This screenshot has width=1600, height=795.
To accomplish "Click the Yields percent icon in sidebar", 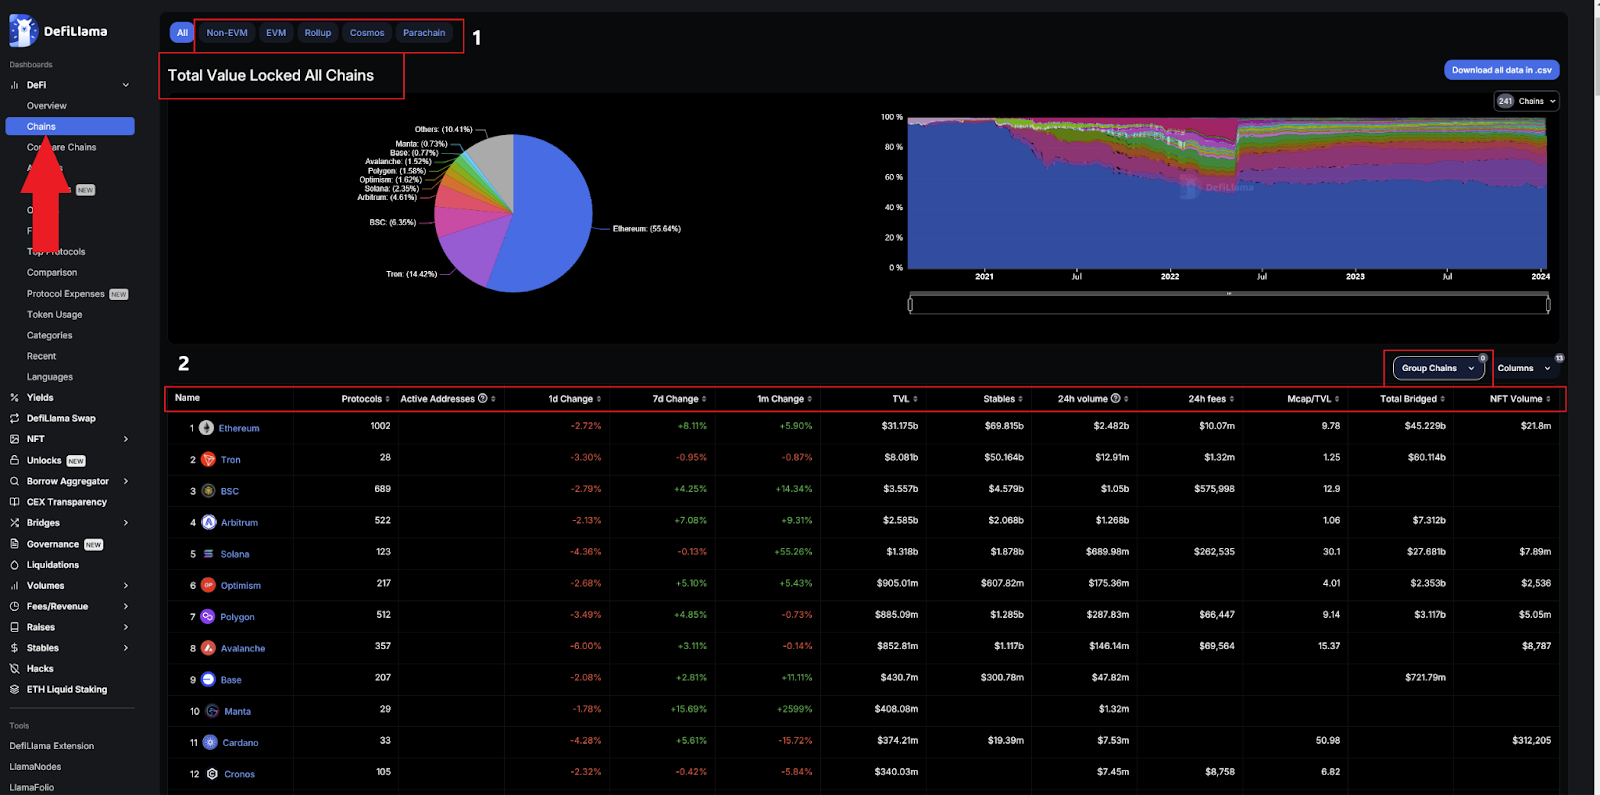I will (x=14, y=398).
